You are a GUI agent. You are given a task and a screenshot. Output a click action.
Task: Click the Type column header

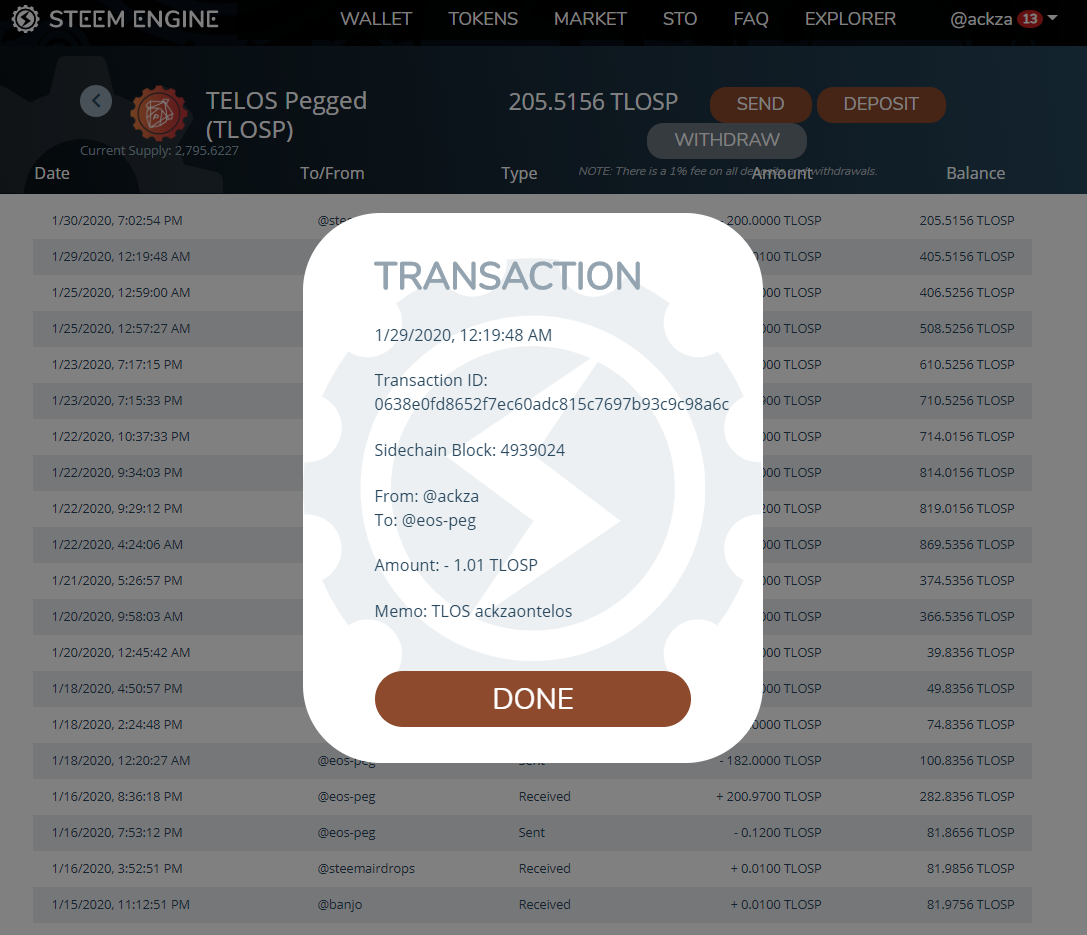[x=519, y=173]
